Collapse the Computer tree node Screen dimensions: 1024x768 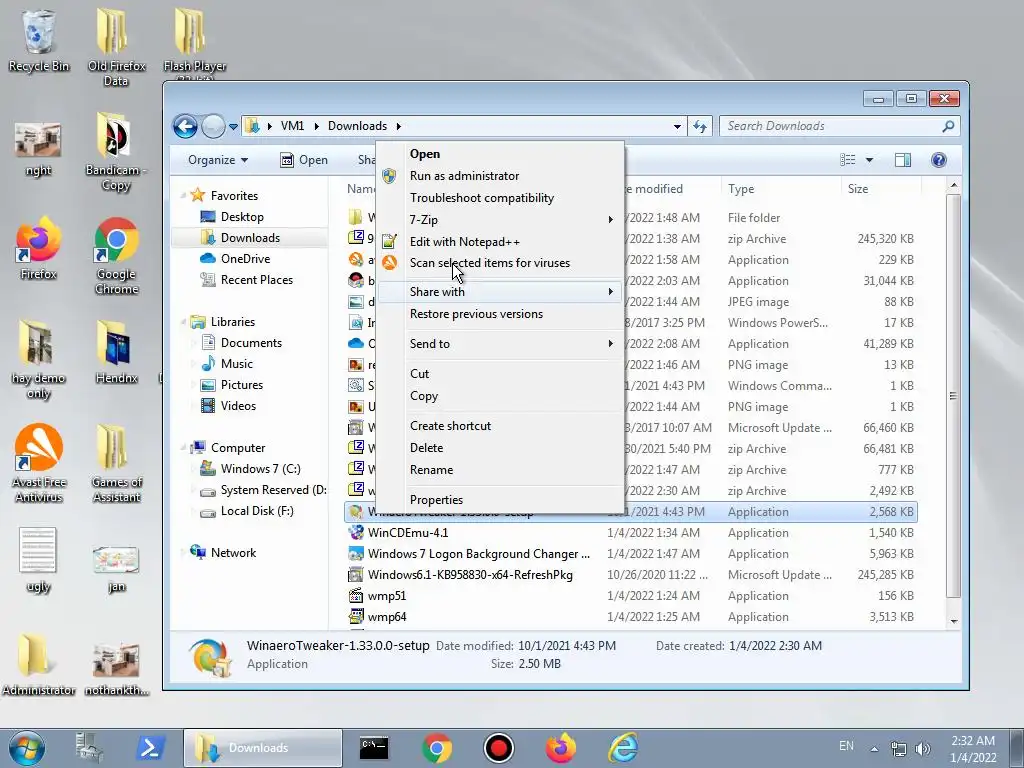[183, 448]
